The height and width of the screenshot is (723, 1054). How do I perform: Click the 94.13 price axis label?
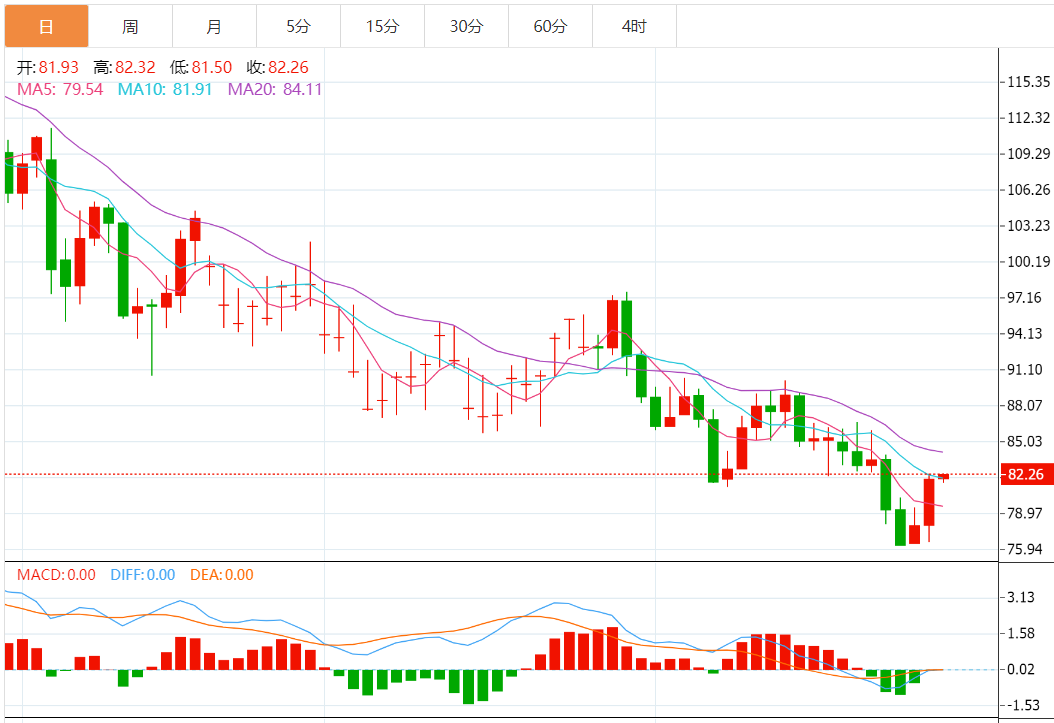pos(1025,334)
